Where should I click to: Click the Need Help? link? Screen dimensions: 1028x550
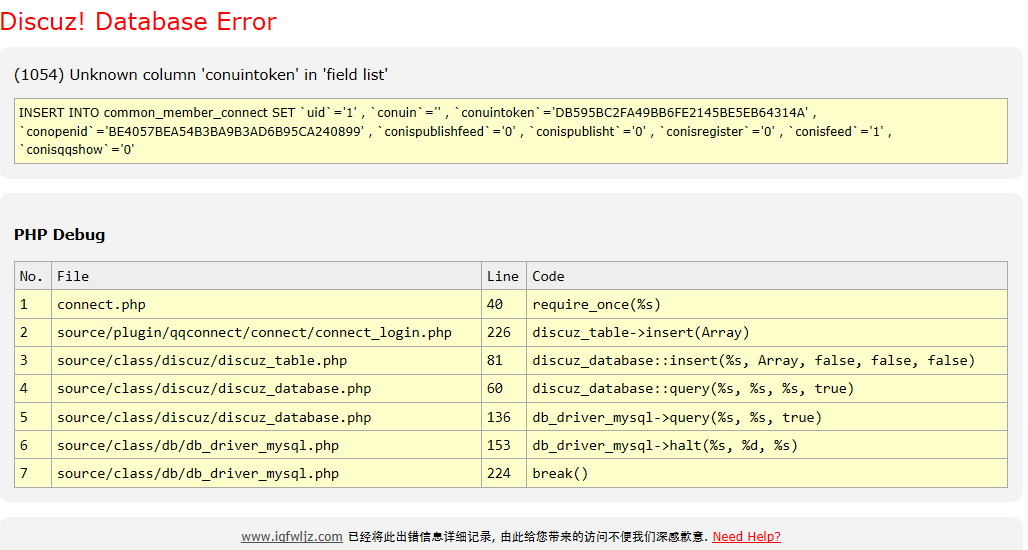[x=746, y=536]
